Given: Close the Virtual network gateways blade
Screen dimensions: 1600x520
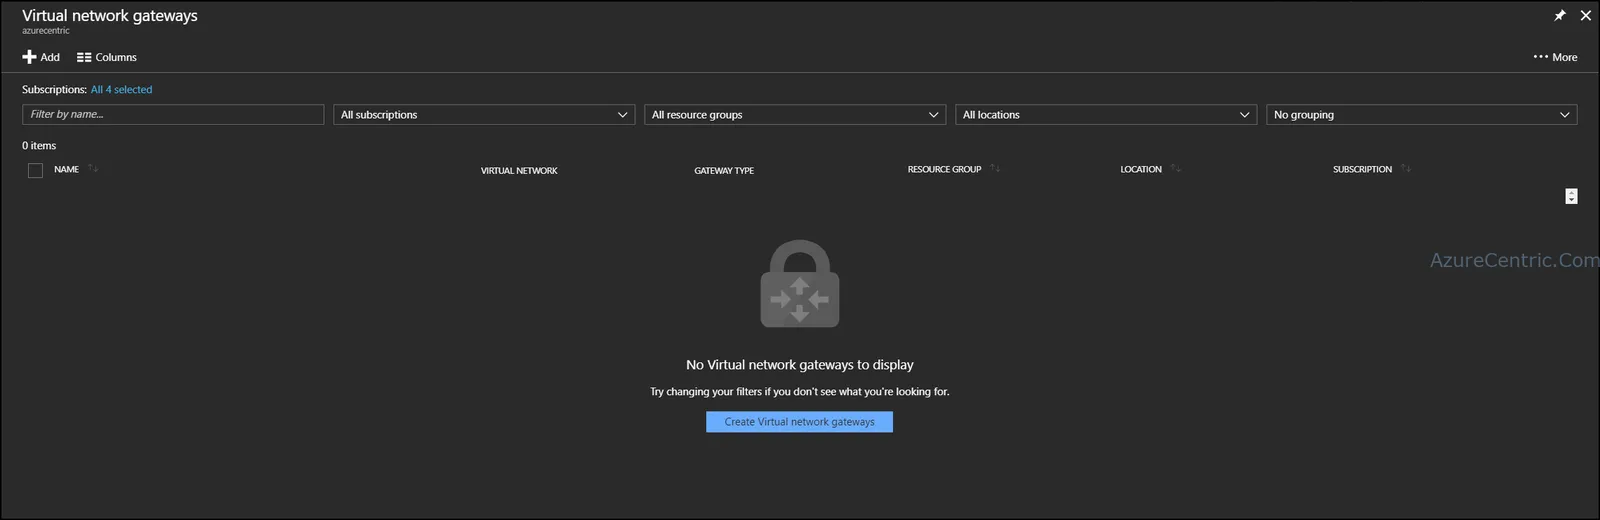Looking at the screenshot, I should pos(1585,15).
